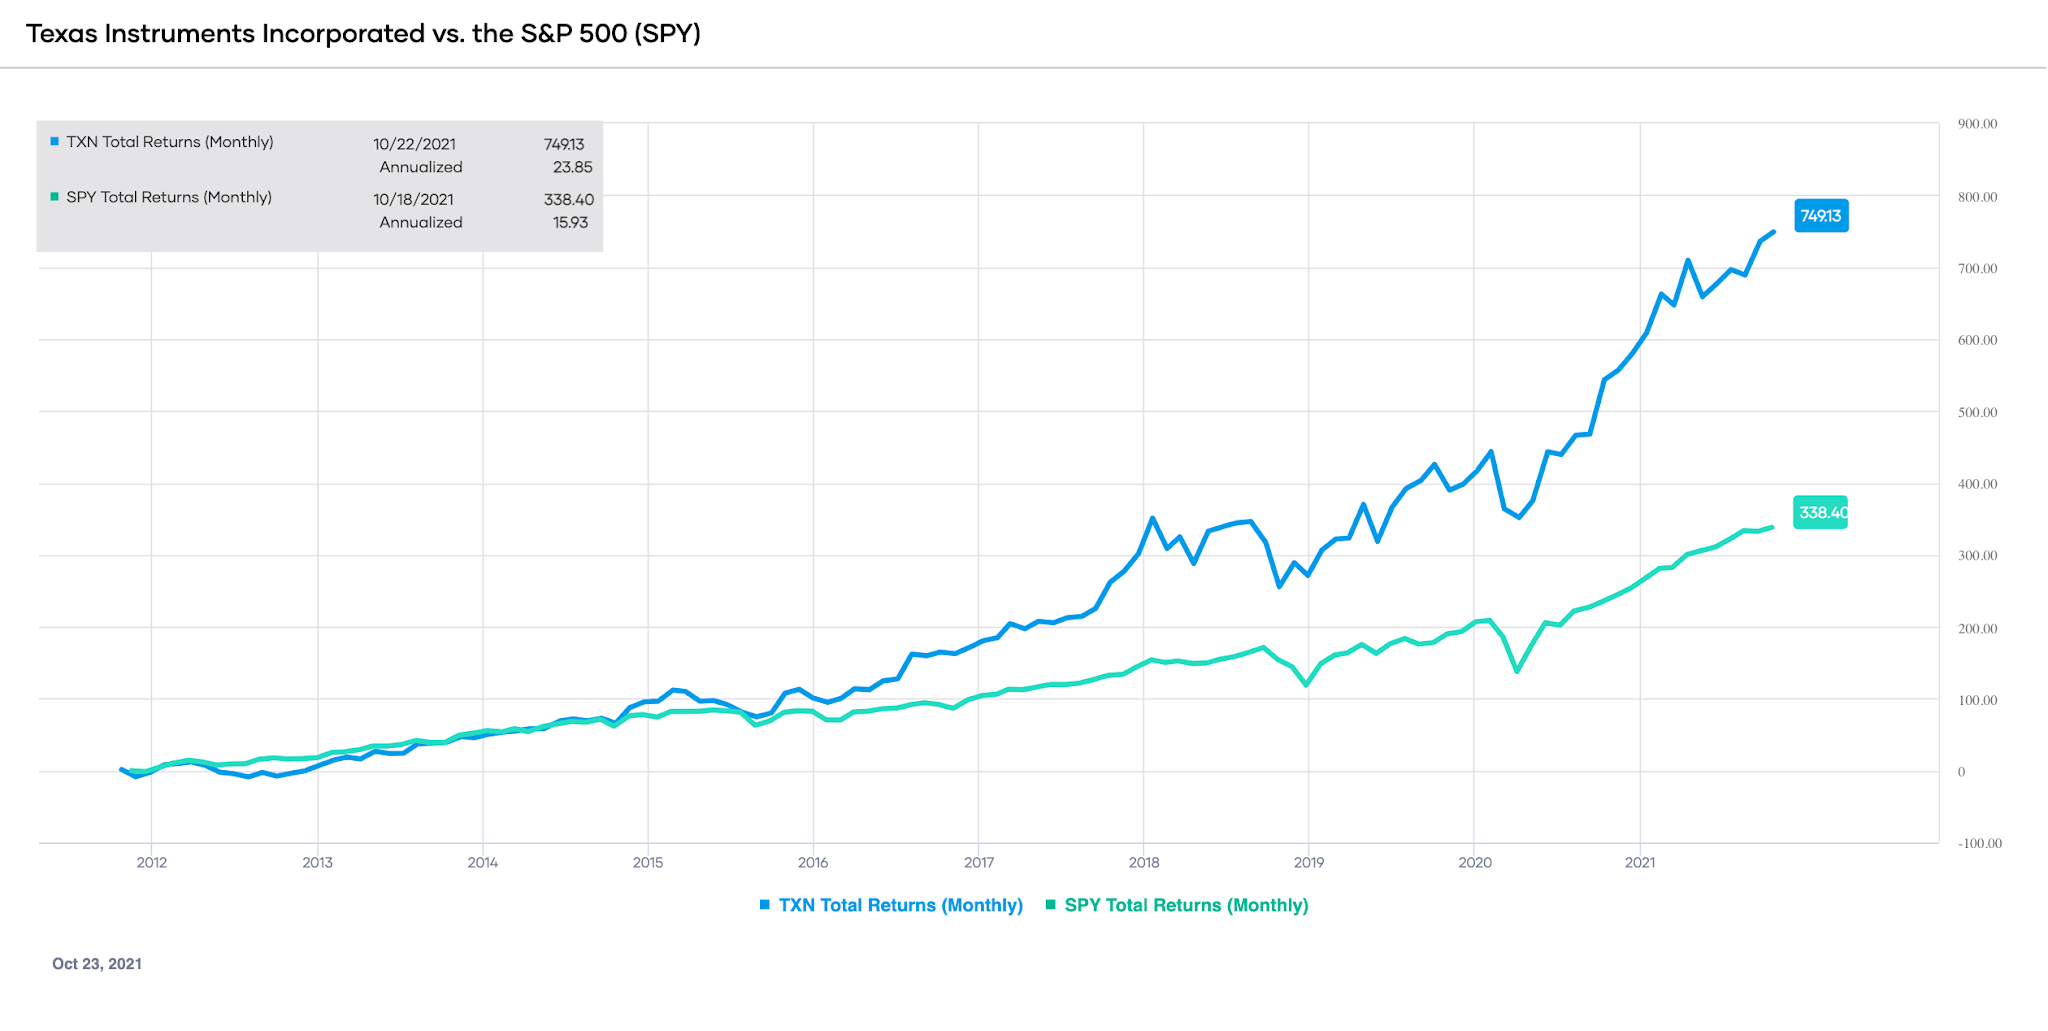Viewport: 2048px width, 1031px height.
Task: Click TXN Total Returns (Monthly) bottom legend label
Action: click(900, 905)
